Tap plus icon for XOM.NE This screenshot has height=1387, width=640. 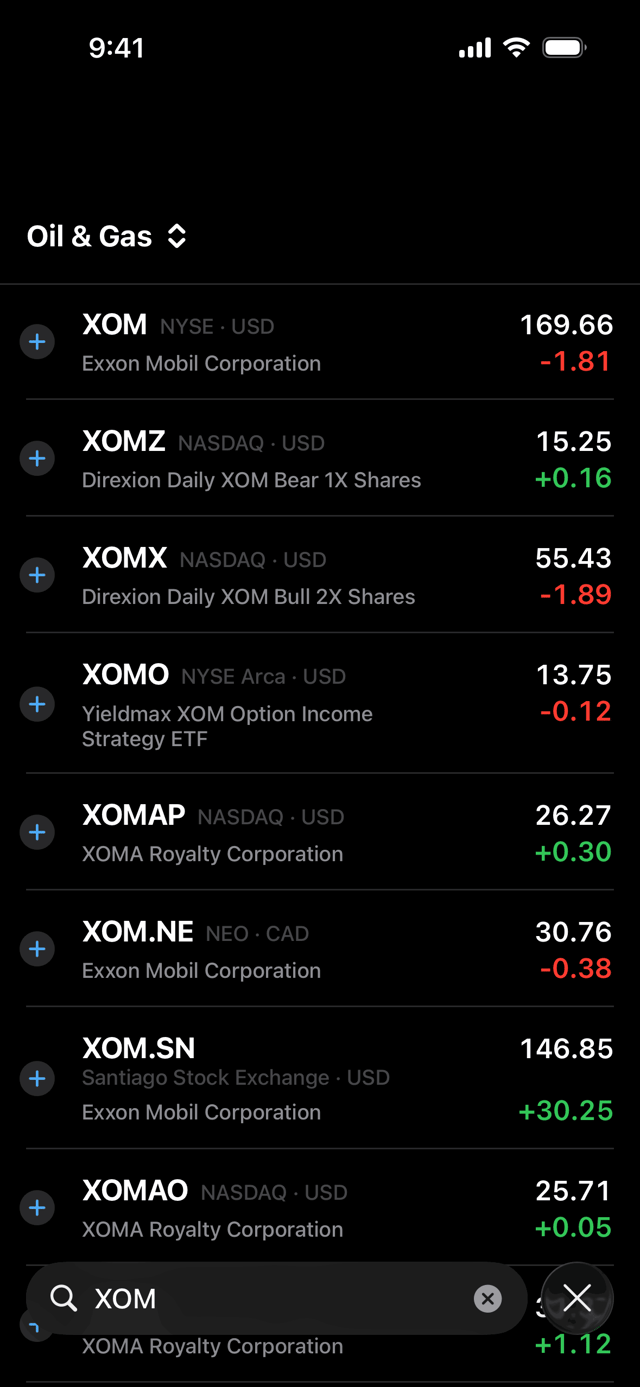tap(37, 949)
